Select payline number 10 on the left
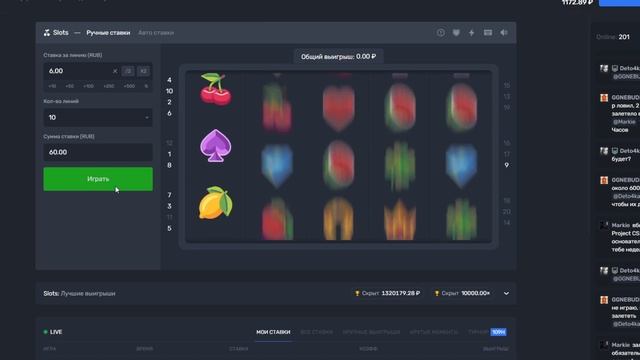 point(169,91)
